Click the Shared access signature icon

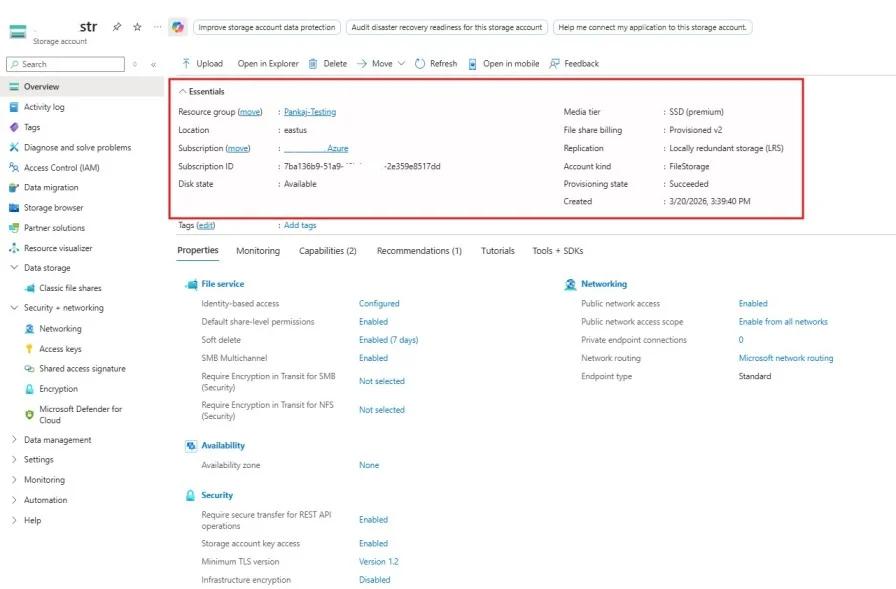pos(30,368)
